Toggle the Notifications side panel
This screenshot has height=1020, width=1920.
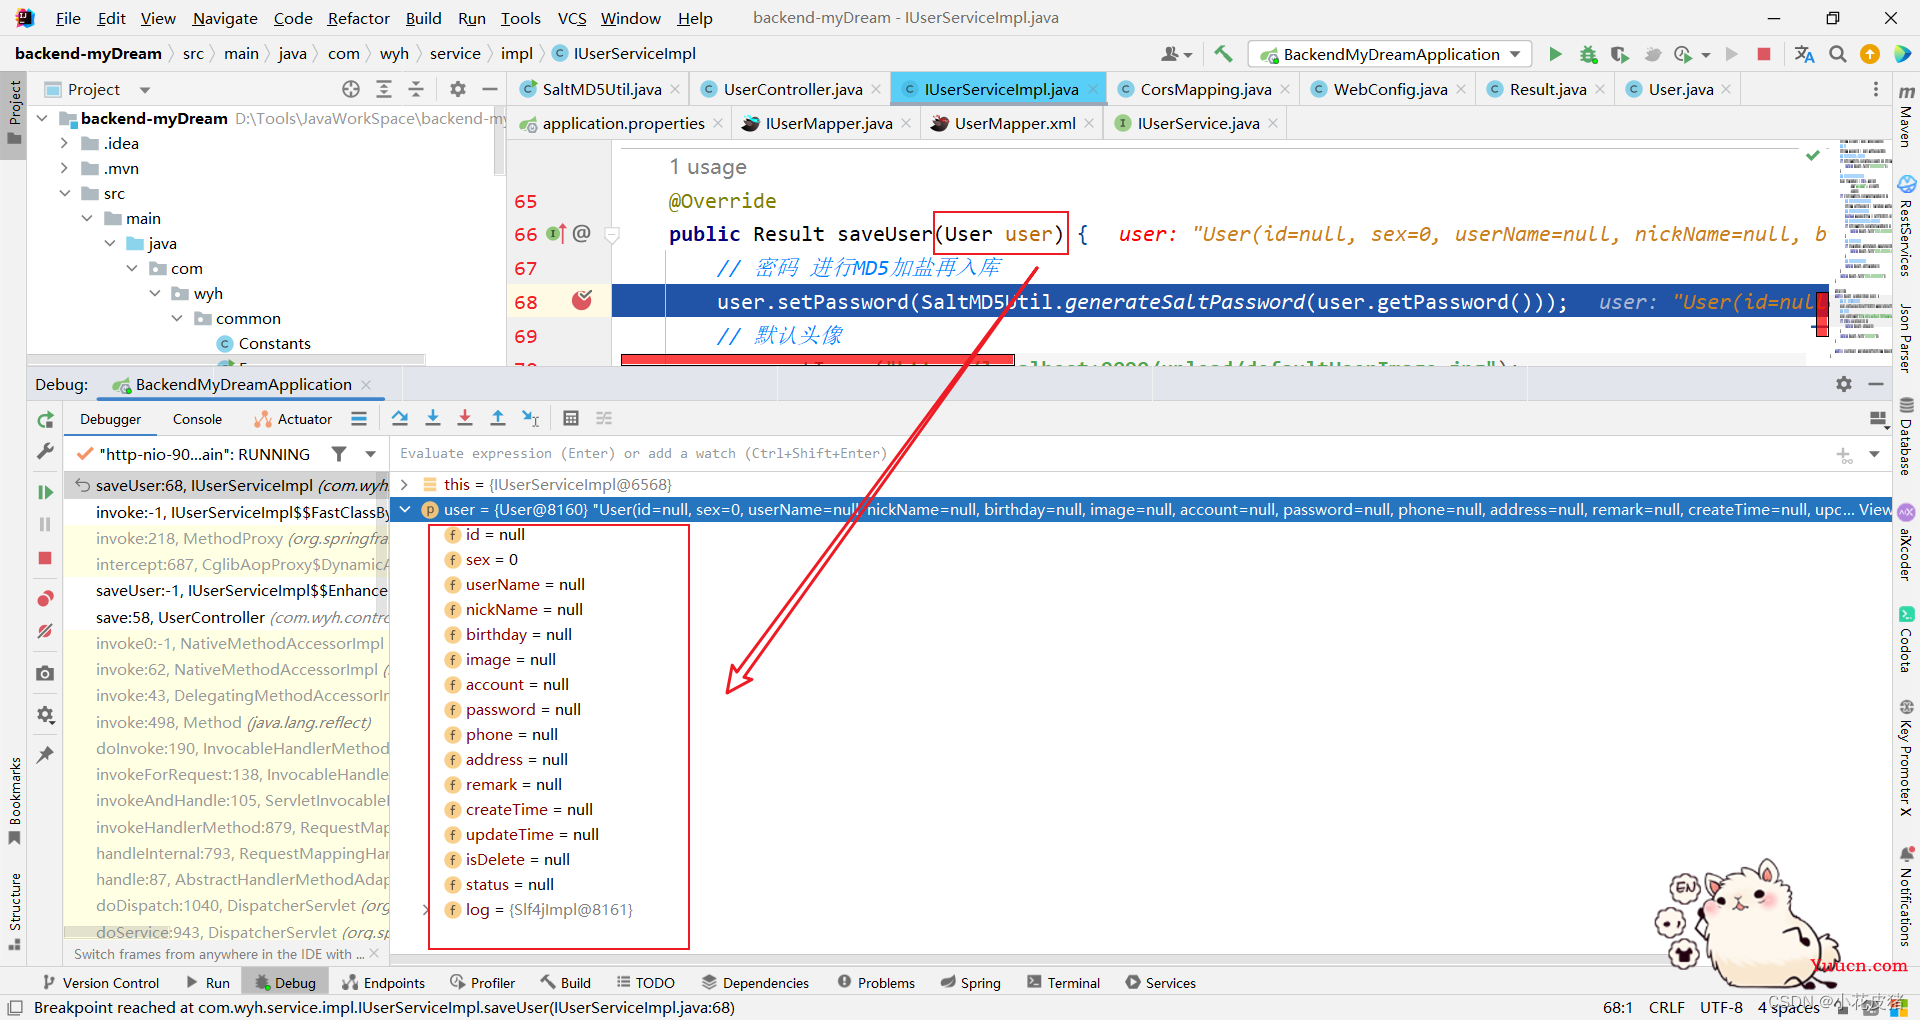click(x=1906, y=897)
